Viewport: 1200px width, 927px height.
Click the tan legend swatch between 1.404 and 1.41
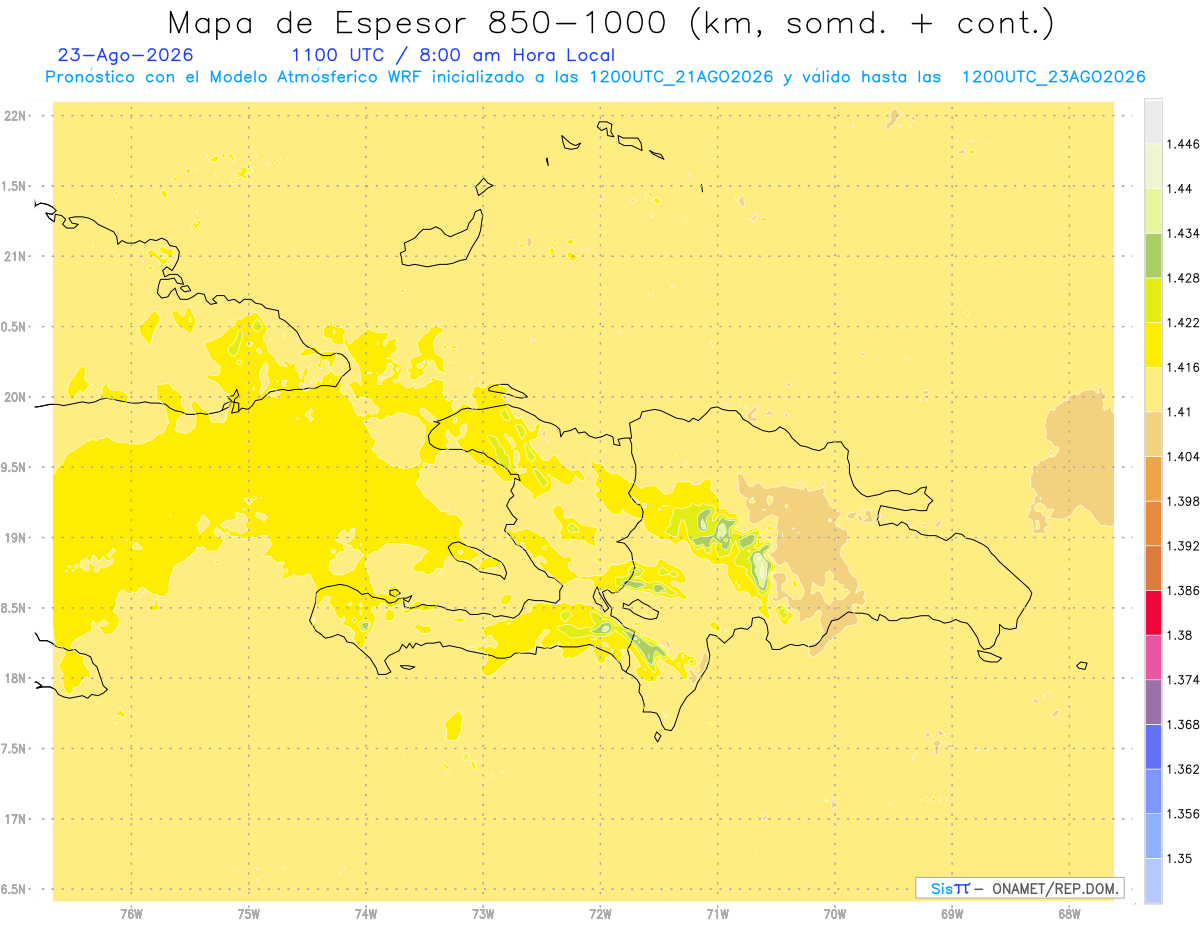point(1153,434)
